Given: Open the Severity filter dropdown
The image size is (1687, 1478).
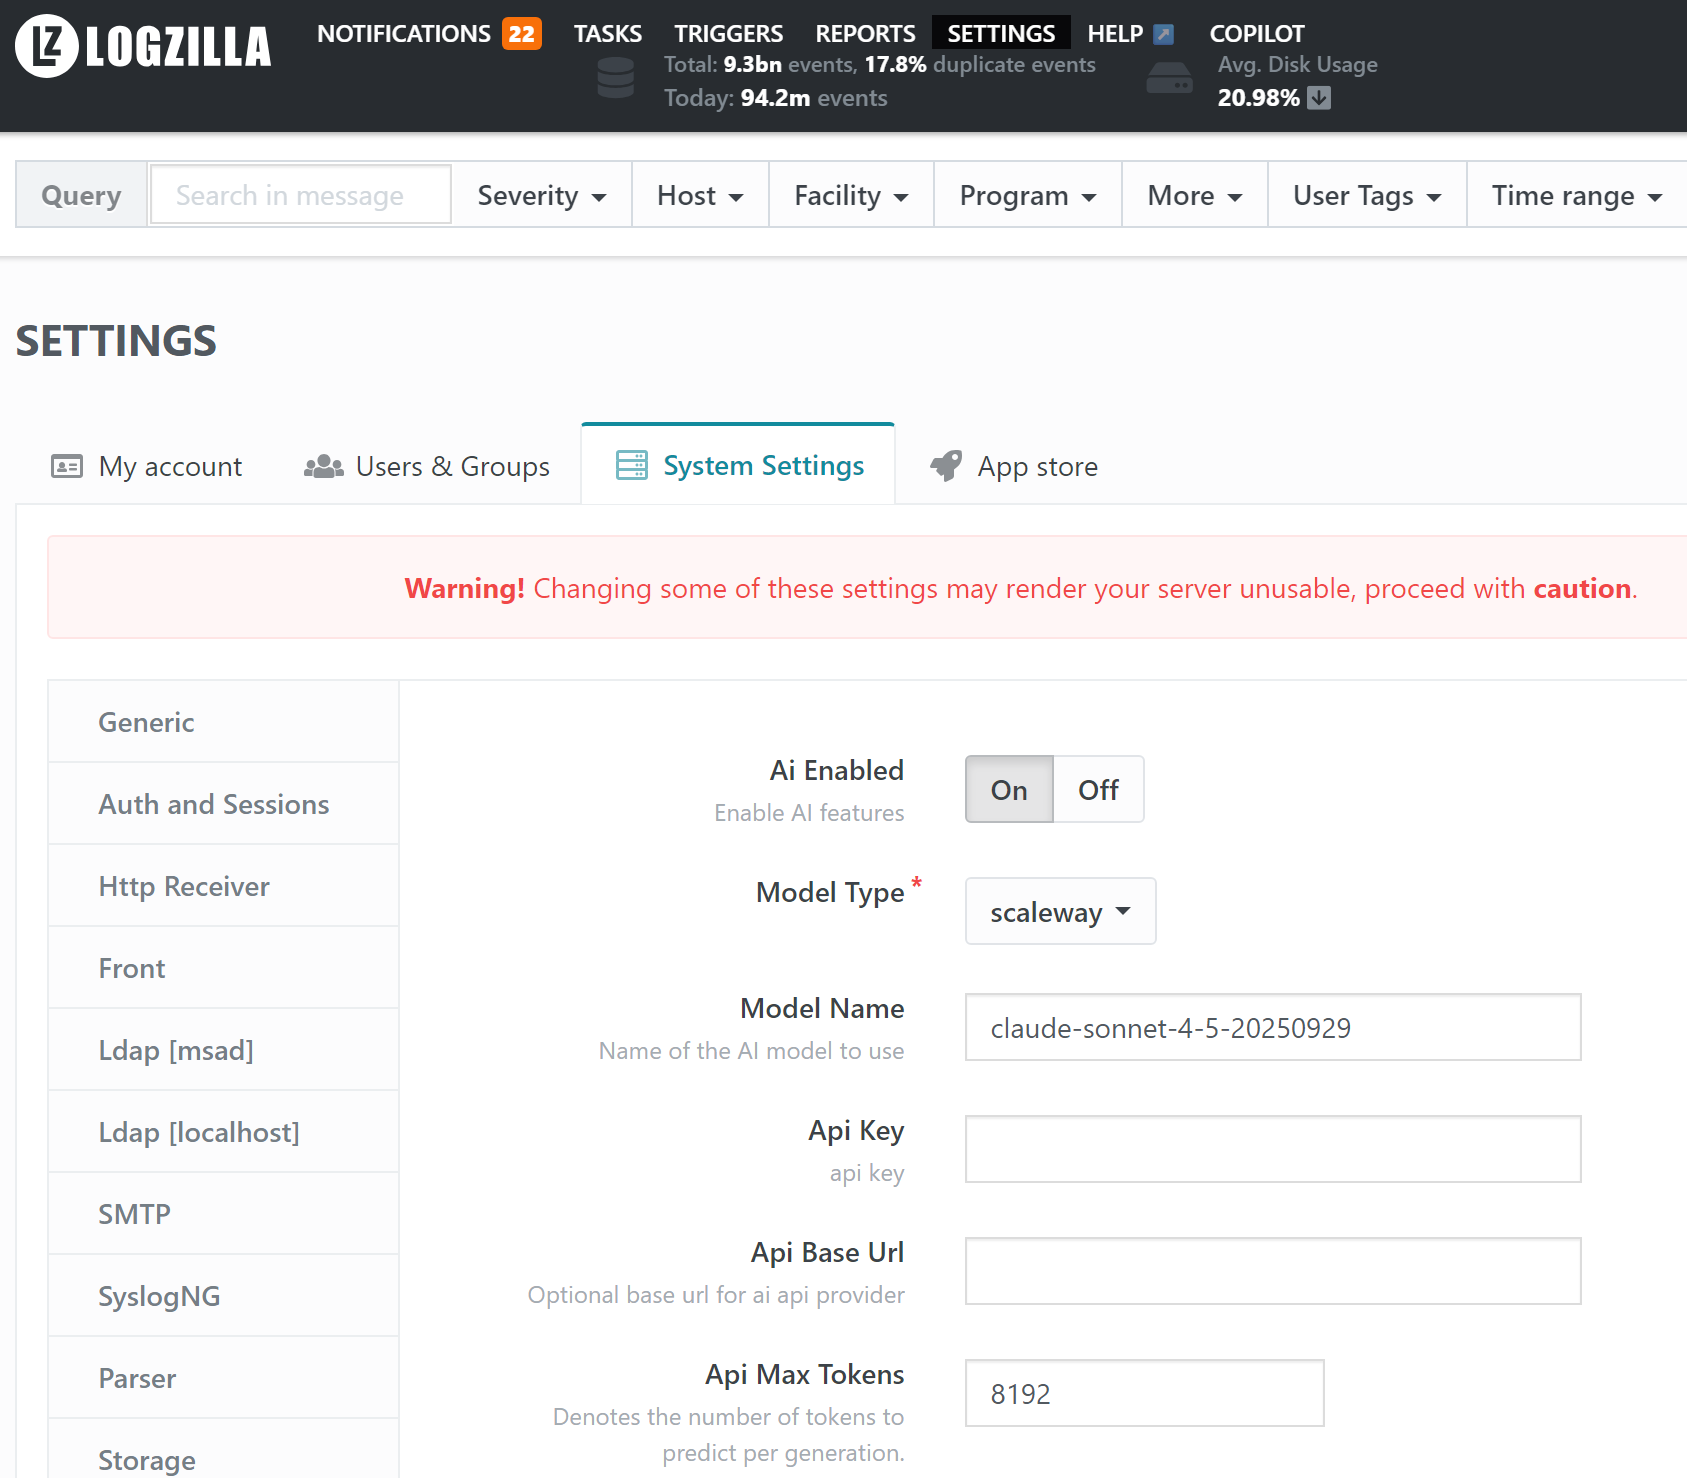Looking at the screenshot, I should 541,195.
